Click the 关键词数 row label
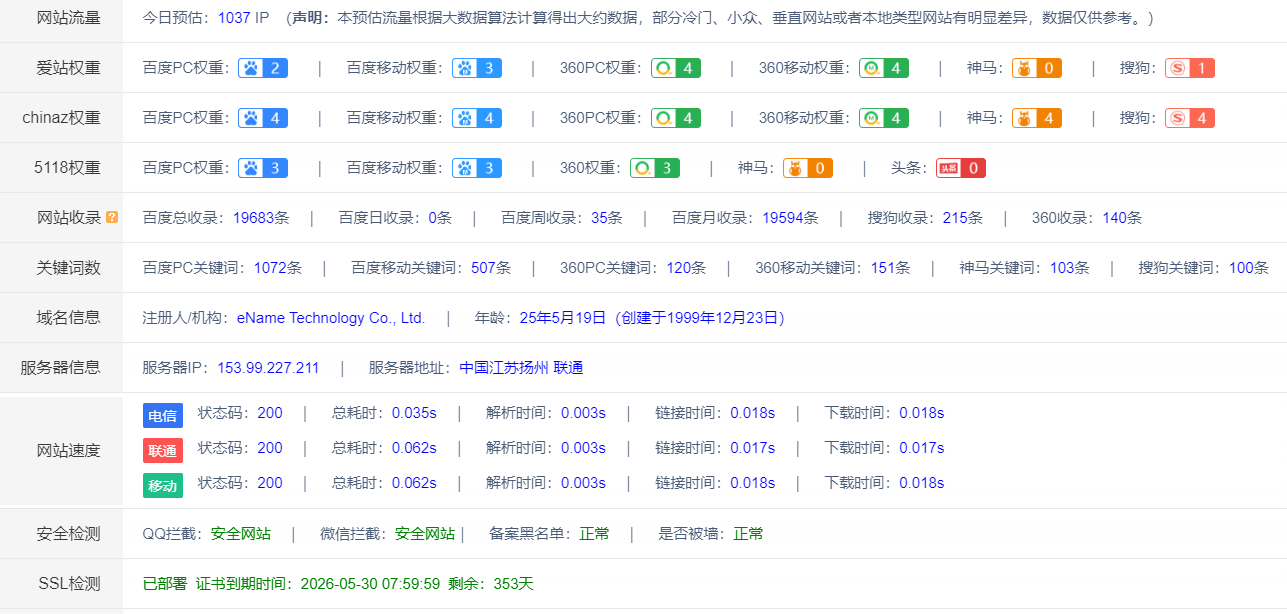1287x614 pixels. (x=69, y=268)
